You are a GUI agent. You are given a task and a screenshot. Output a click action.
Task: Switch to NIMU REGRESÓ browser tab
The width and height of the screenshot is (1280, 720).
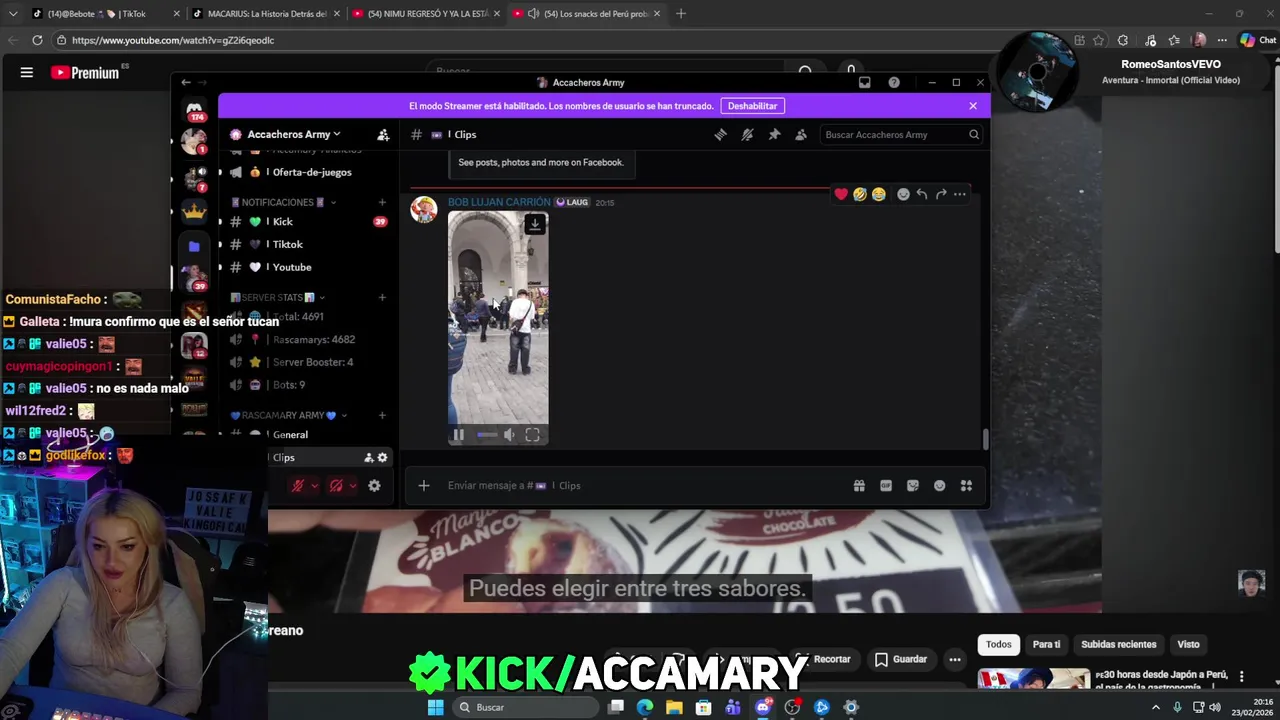427,14
